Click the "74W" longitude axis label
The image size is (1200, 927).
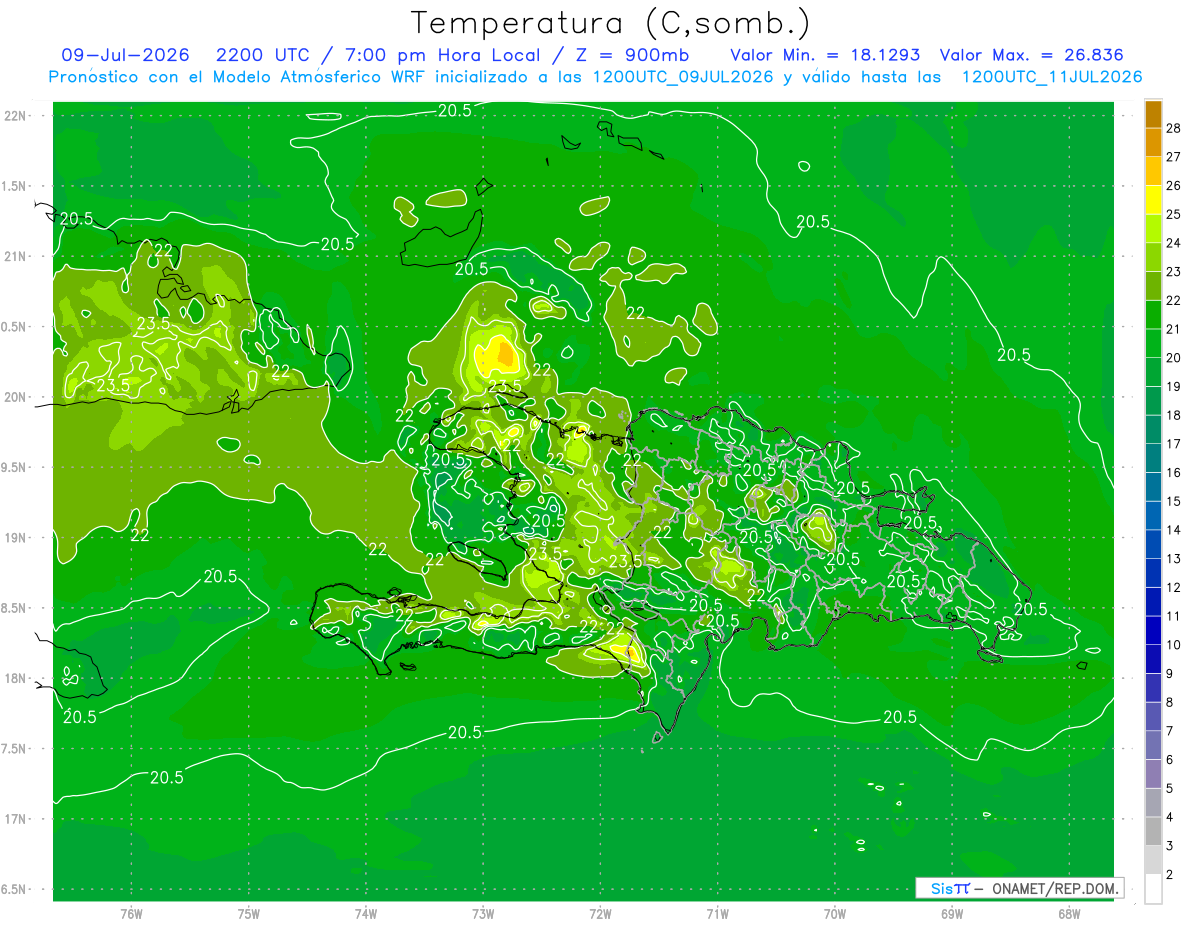coord(366,913)
